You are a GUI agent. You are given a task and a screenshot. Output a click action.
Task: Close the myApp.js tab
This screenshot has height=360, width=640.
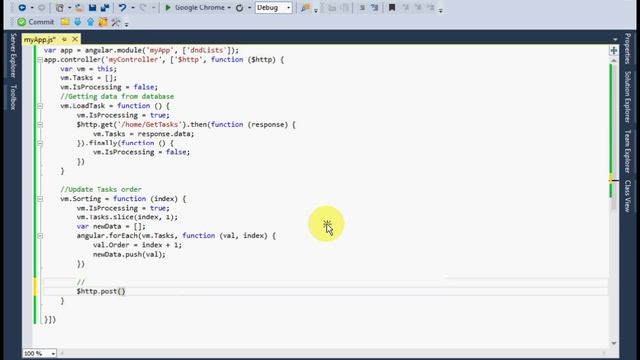(x=75, y=39)
